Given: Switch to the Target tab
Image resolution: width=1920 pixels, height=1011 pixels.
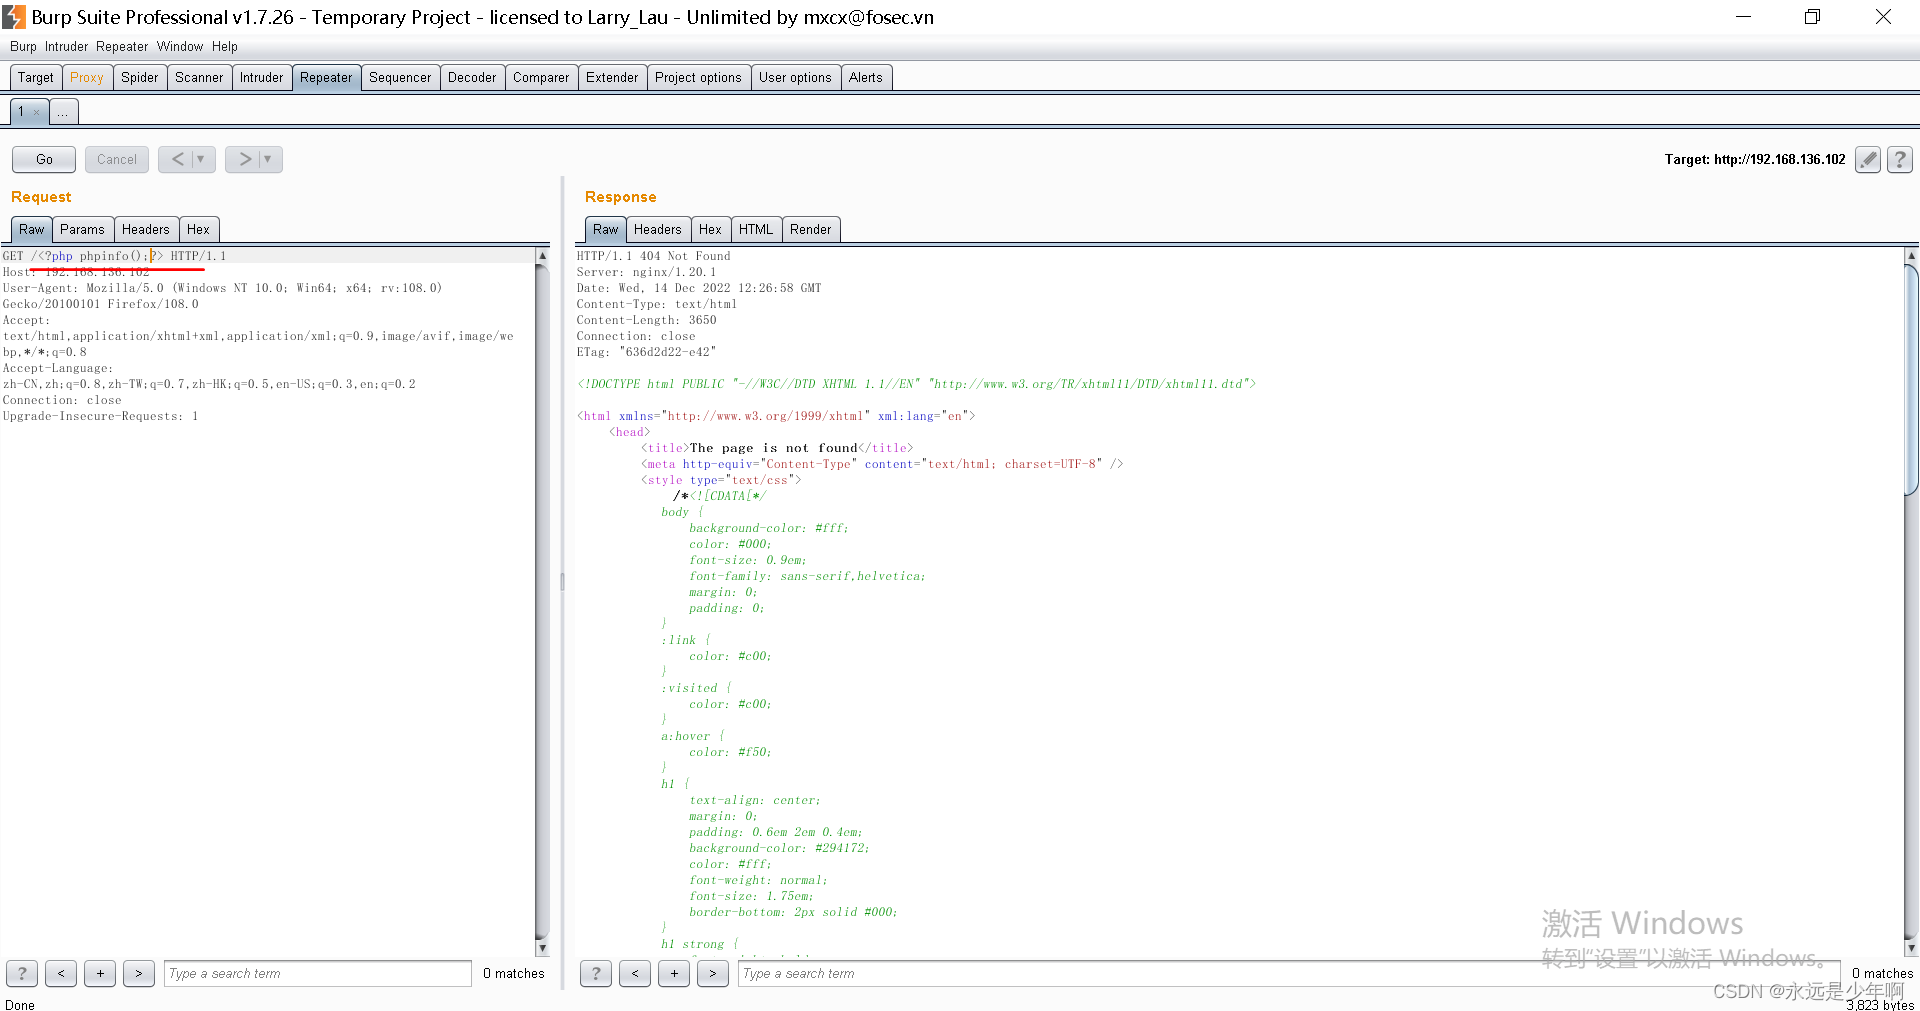Looking at the screenshot, I should [x=36, y=77].
